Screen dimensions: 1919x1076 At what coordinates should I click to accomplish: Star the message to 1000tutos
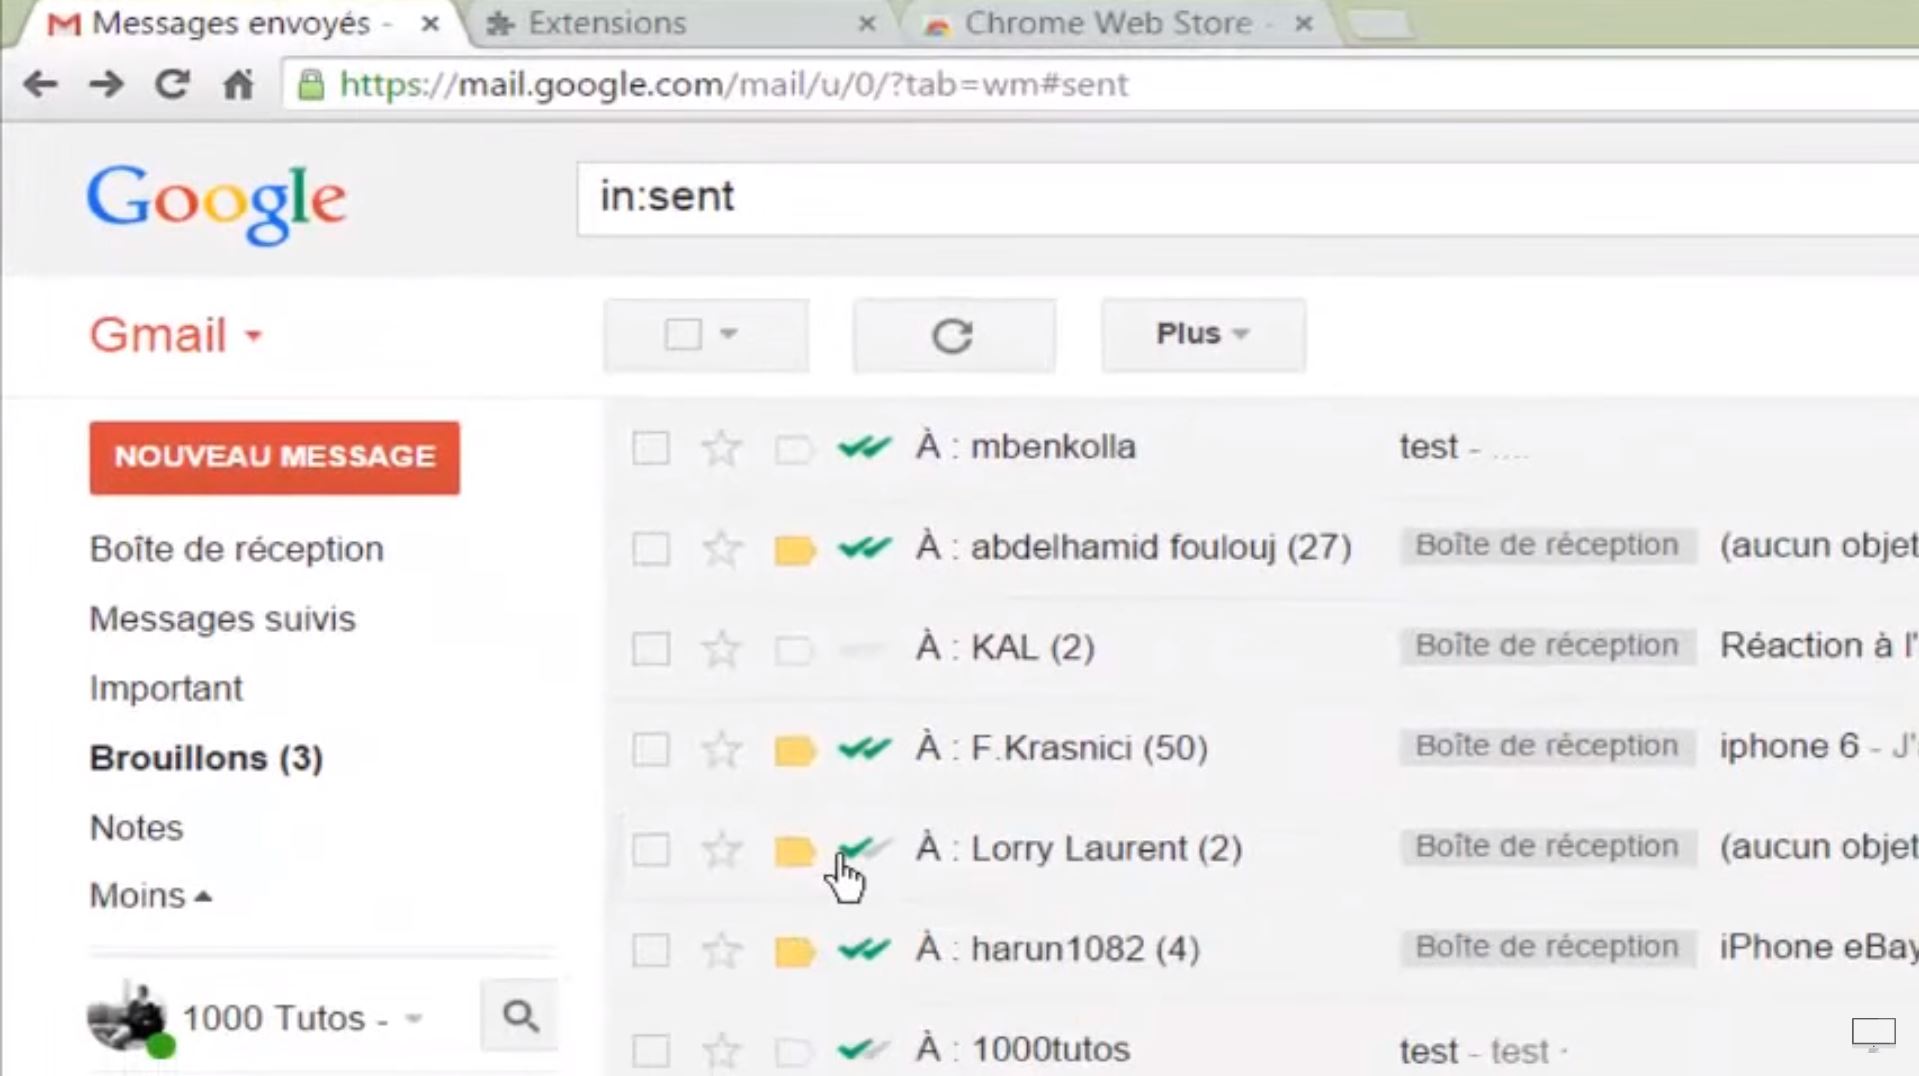(x=721, y=1050)
